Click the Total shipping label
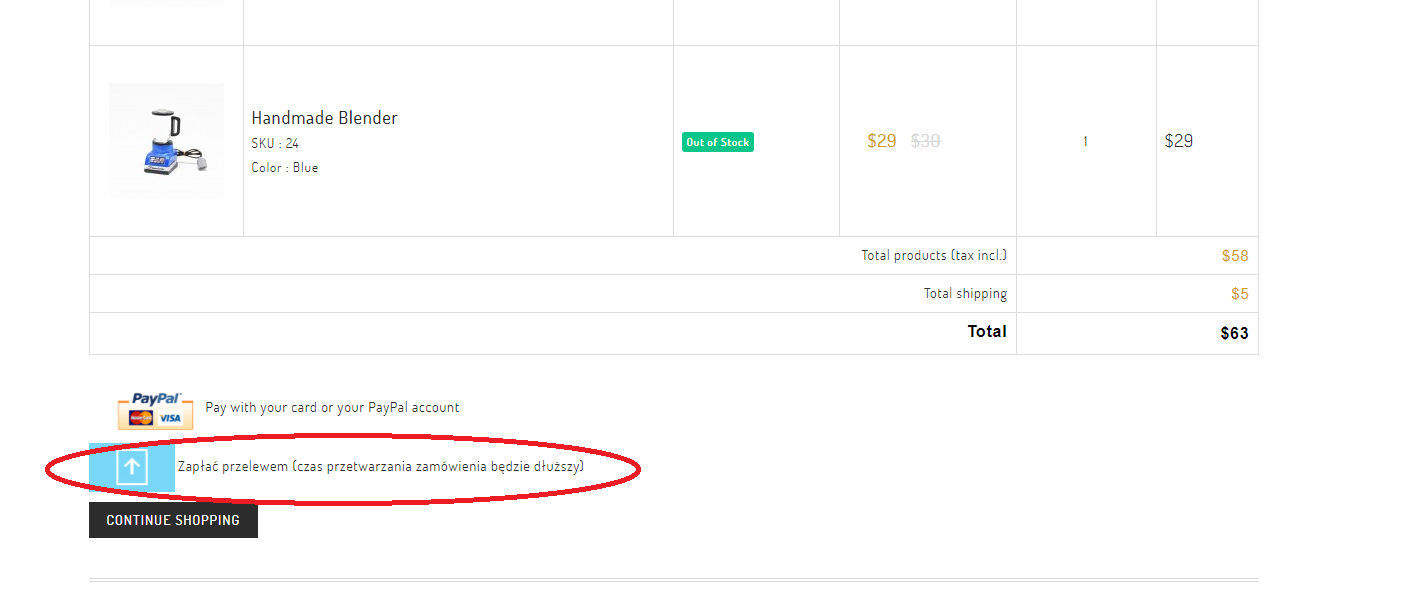The height and width of the screenshot is (595, 1411). pos(964,293)
